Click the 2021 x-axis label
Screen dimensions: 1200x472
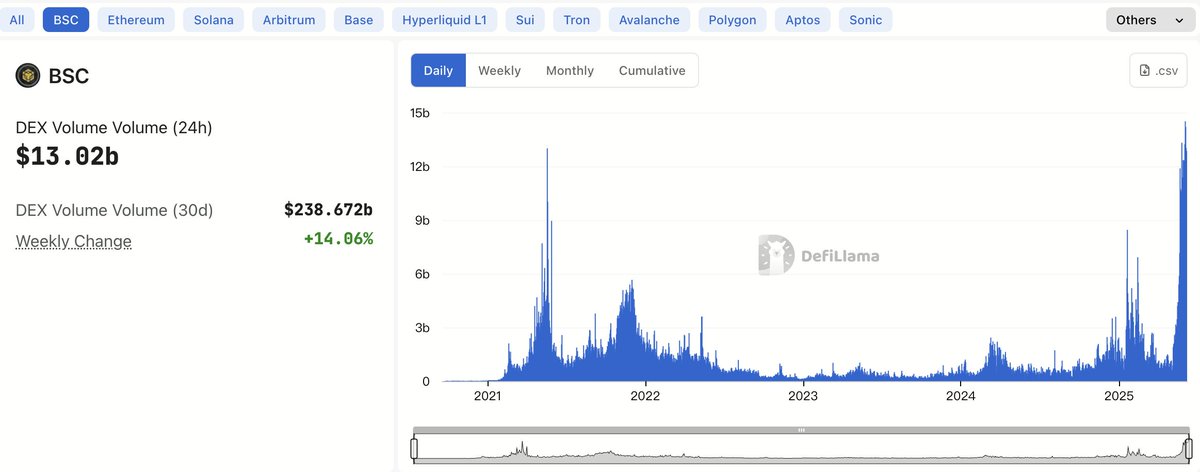click(488, 395)
